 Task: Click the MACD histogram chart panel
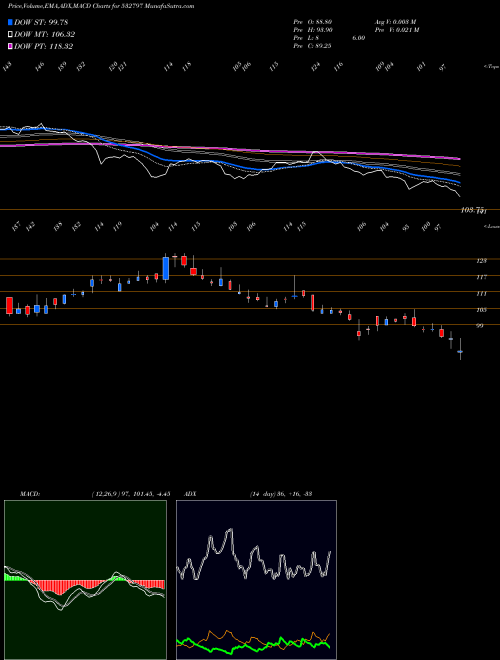click(x=85, y=580)
